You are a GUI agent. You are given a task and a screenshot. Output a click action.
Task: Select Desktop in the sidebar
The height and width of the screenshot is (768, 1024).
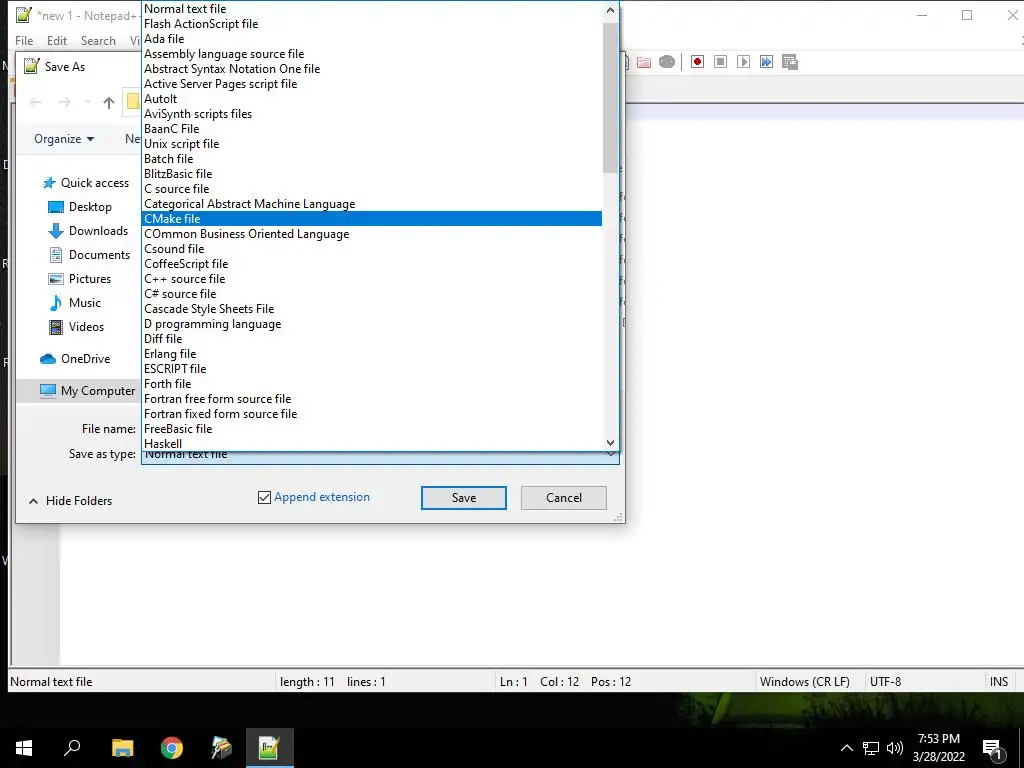click(80, 207)
